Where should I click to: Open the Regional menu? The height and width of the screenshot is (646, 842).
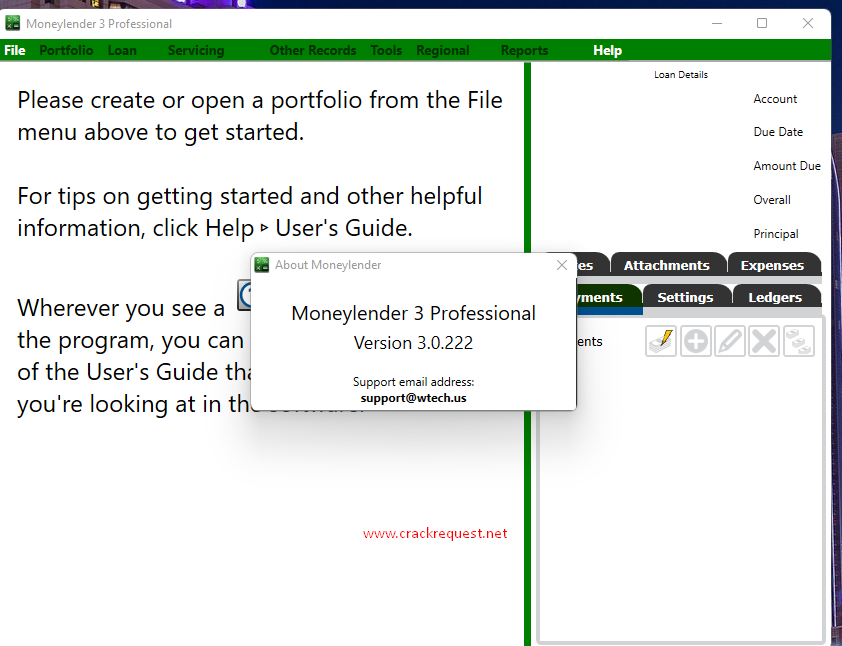pos(442,50)
